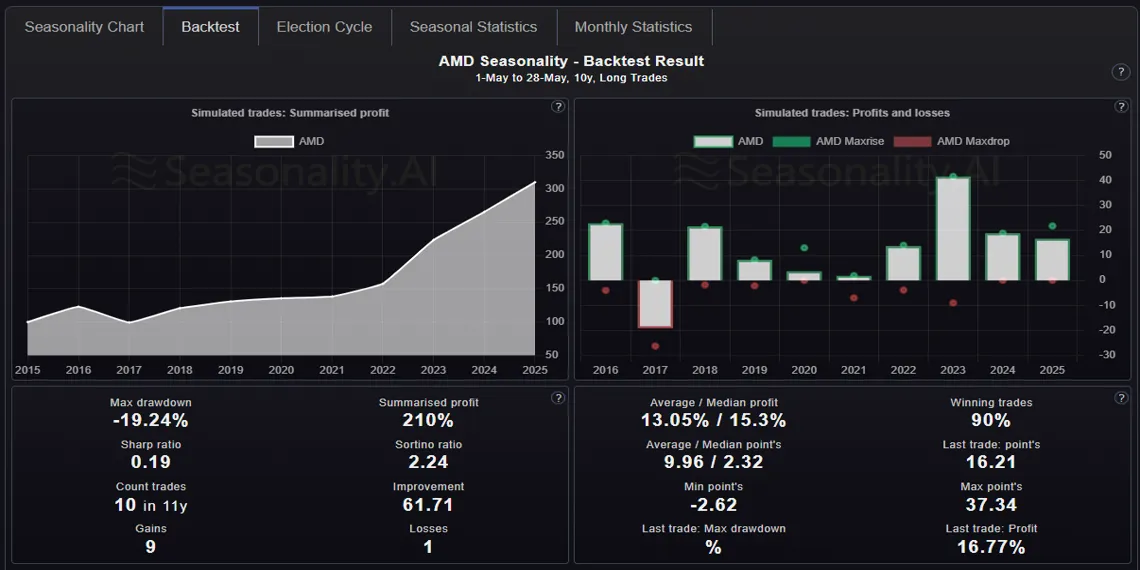Viewport: 1140px width, 570px height.
Task: Open help for Profits and losses chart
Action: point(1120,107)
